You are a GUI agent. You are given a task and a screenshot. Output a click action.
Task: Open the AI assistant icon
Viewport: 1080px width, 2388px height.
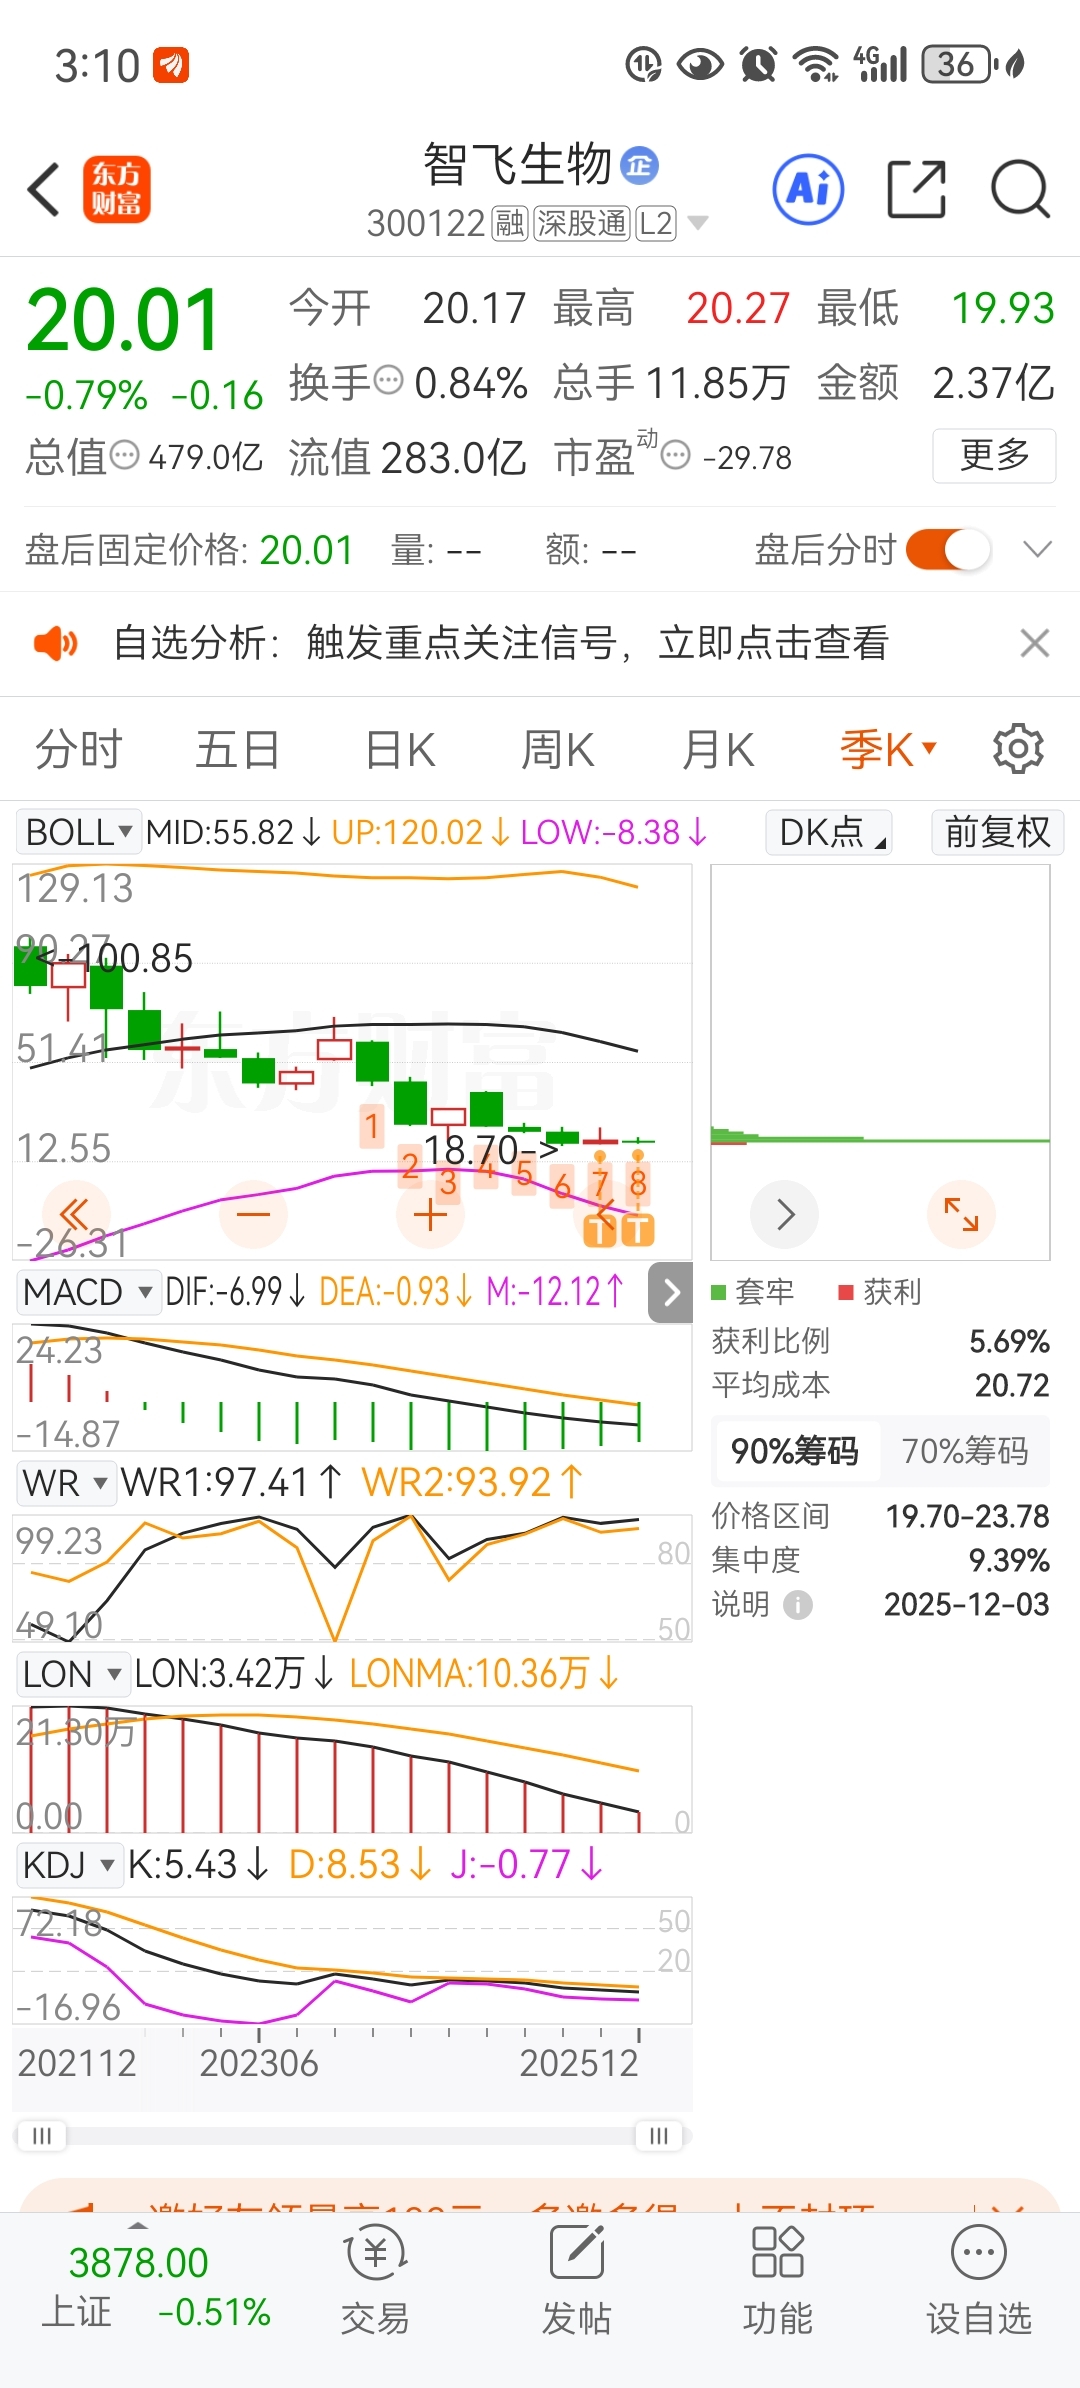pos(808,189)
